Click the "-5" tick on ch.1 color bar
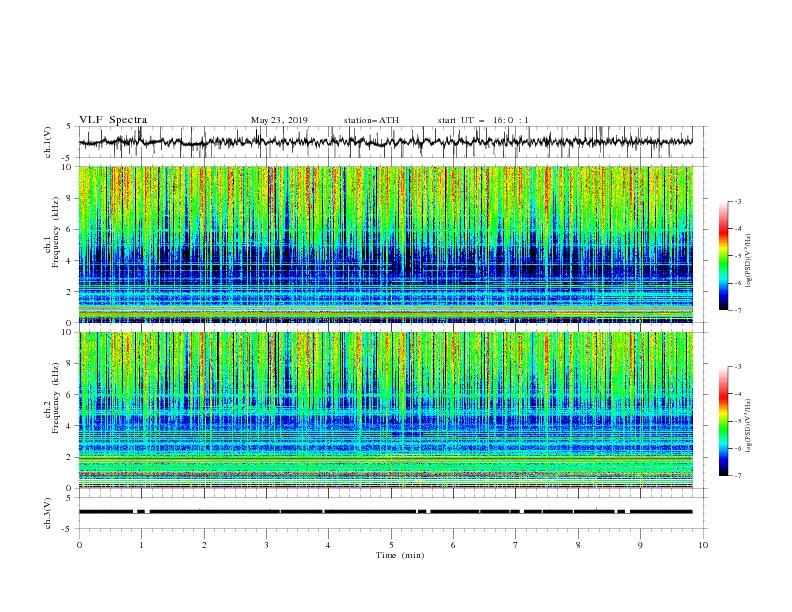This screenshot has height=612, width=792. point(737,256)
